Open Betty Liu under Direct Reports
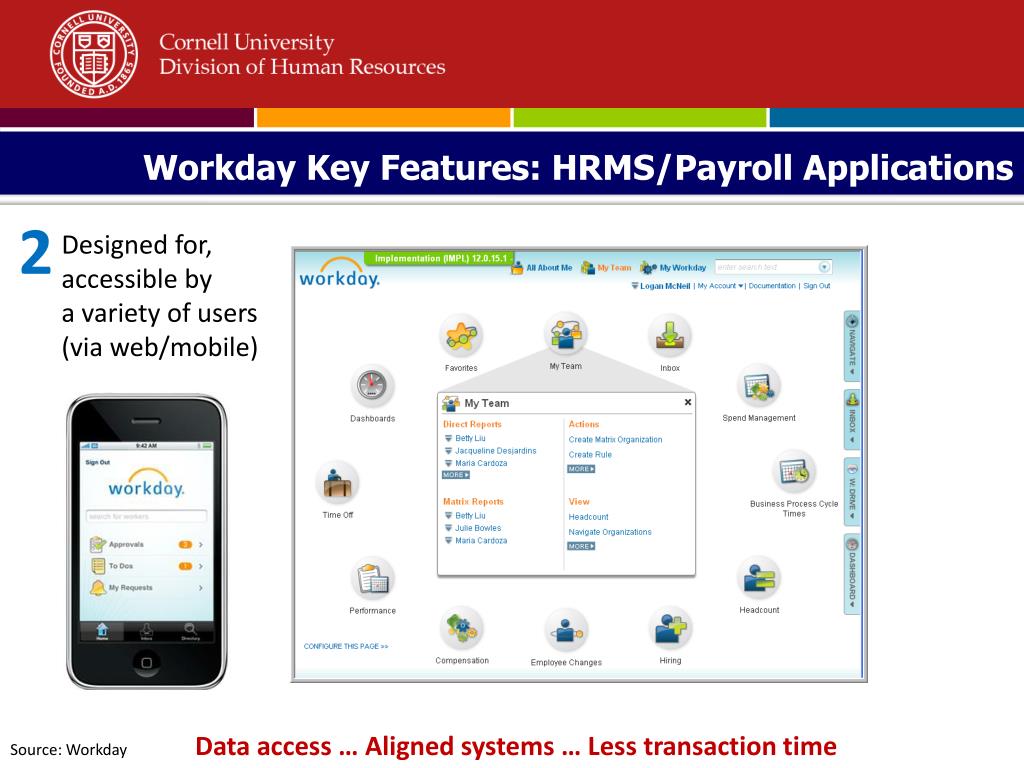Viewport: 1024px width, 768px height. (x=470, y=438)
